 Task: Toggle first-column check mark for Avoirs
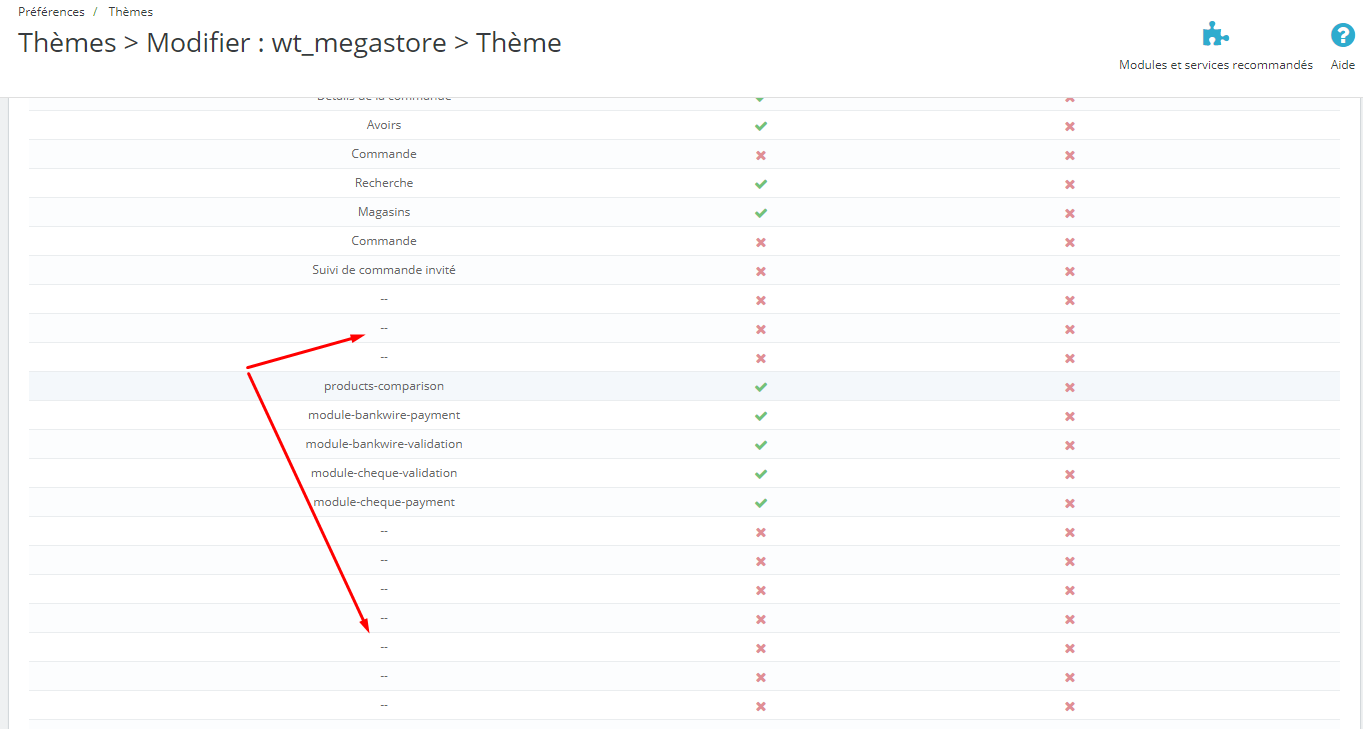click(x=761, y=126)
